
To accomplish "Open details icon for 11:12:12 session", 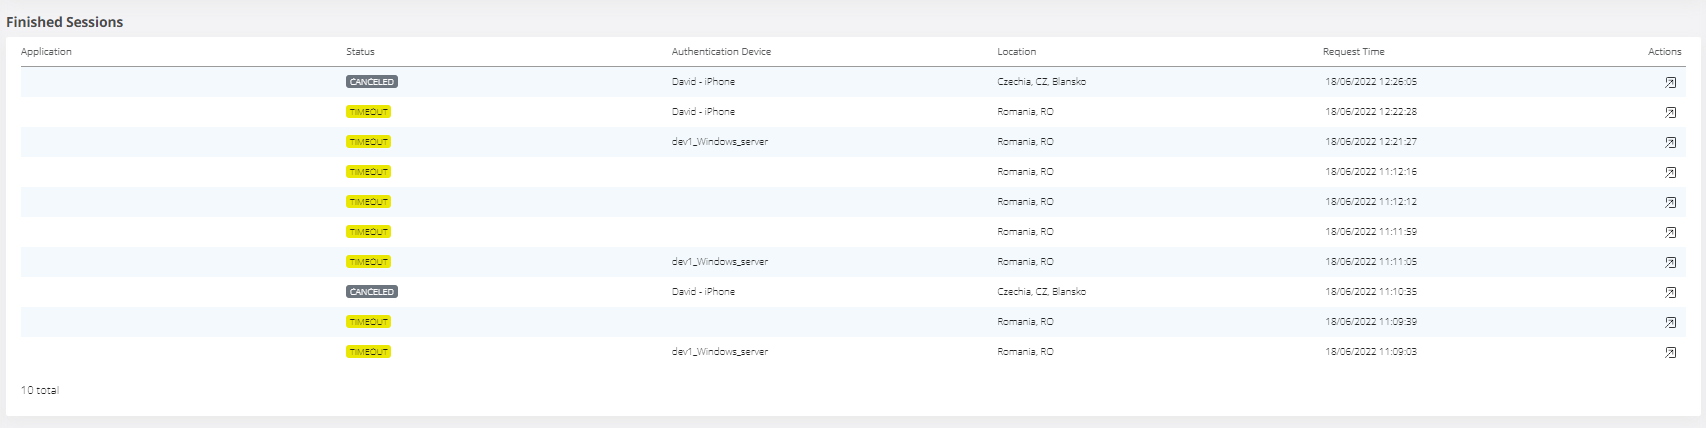I will (x=1670, y=202).
